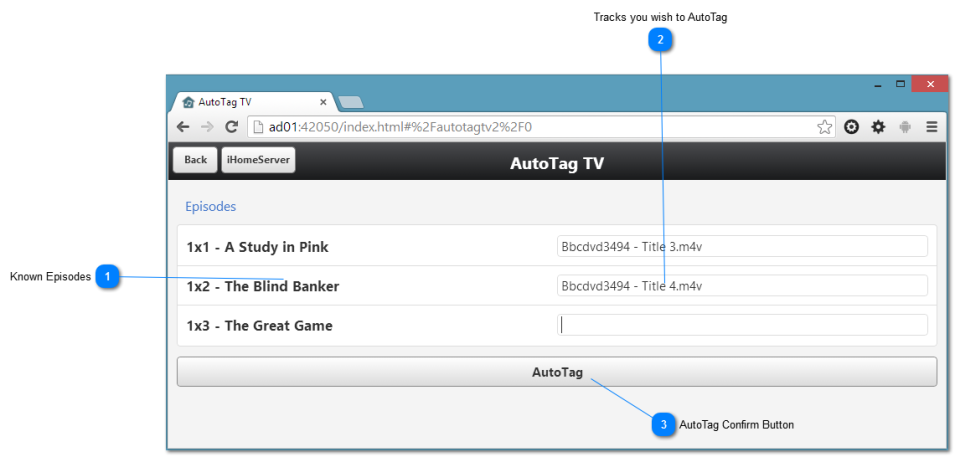This screenshot has width=955, height=457.
Task: Open the gear extension icon in the toolbar
Action: coord(878,127)
